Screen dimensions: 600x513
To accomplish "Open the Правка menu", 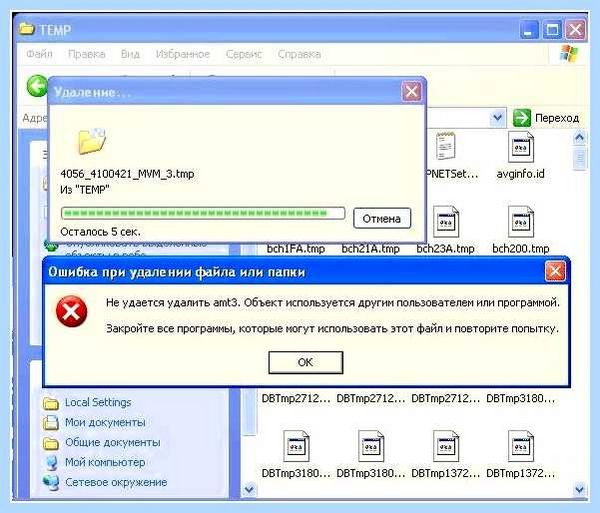I will coord(86,54).
